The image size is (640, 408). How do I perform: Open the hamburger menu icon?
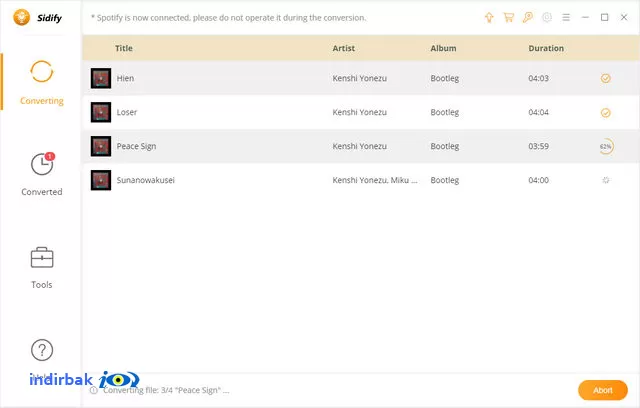pyautogui.click(x=566, y=18)
